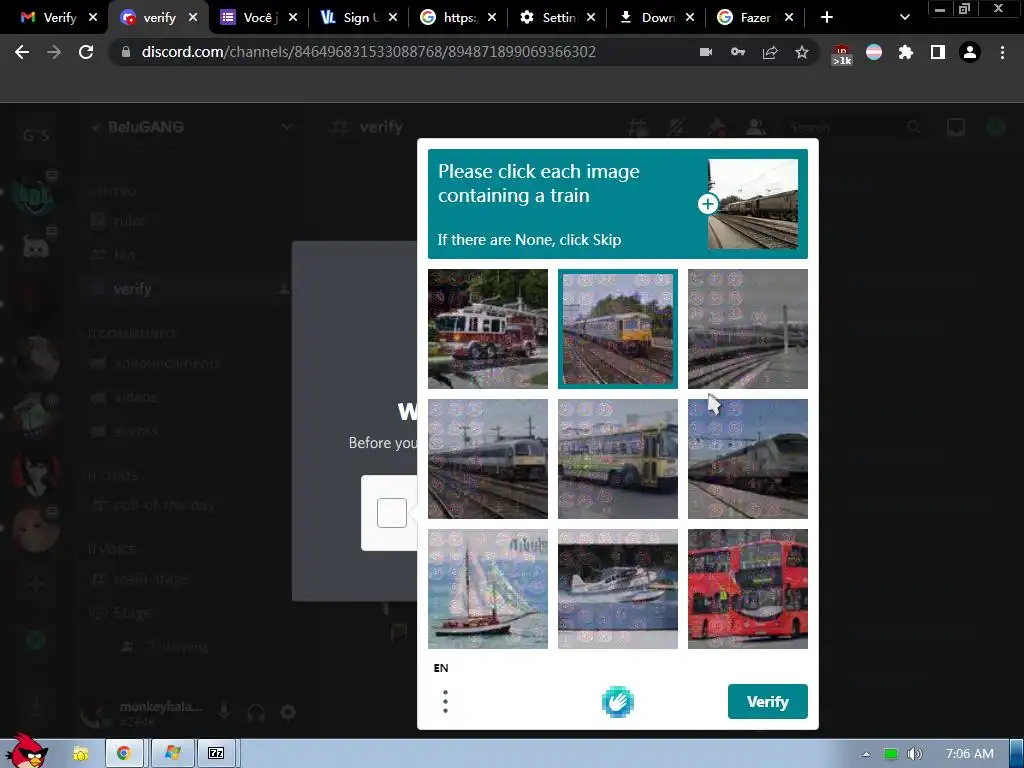Toggle the browser side panel icon

click(938, 52)
